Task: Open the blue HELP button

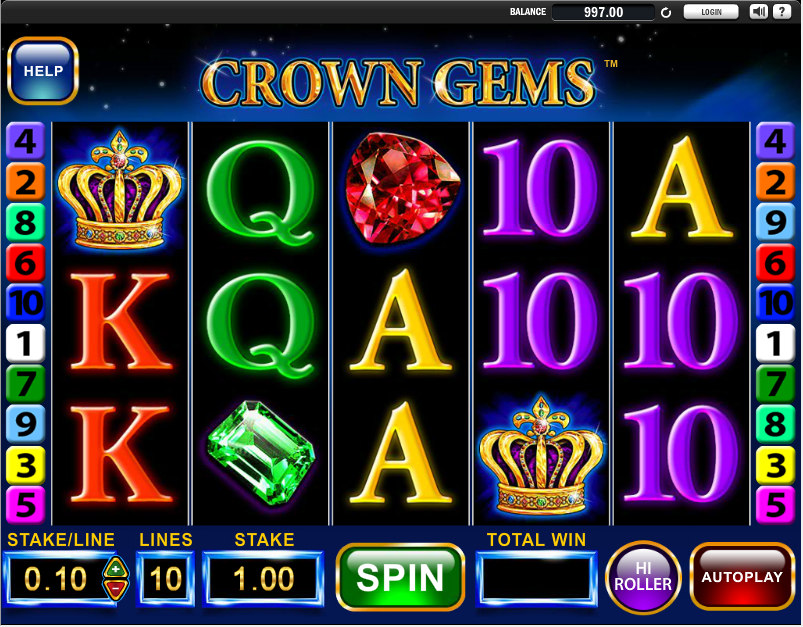Action: [x=43, y=71]
